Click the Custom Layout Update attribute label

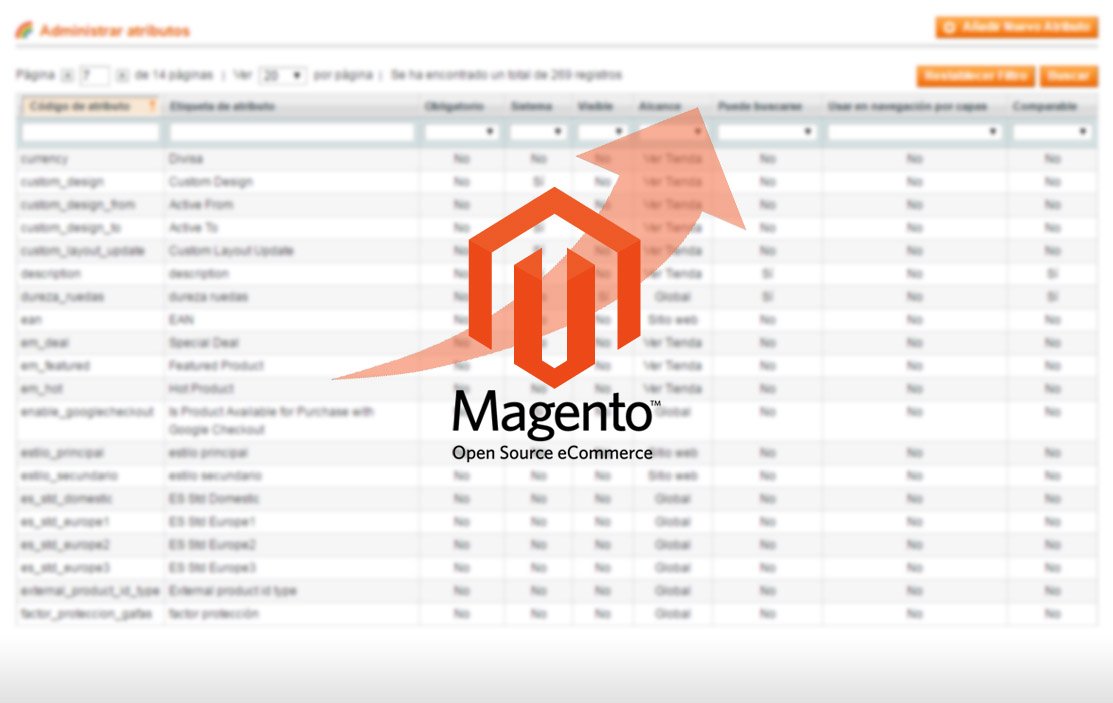pyautogui.click(x=231, y=251)
